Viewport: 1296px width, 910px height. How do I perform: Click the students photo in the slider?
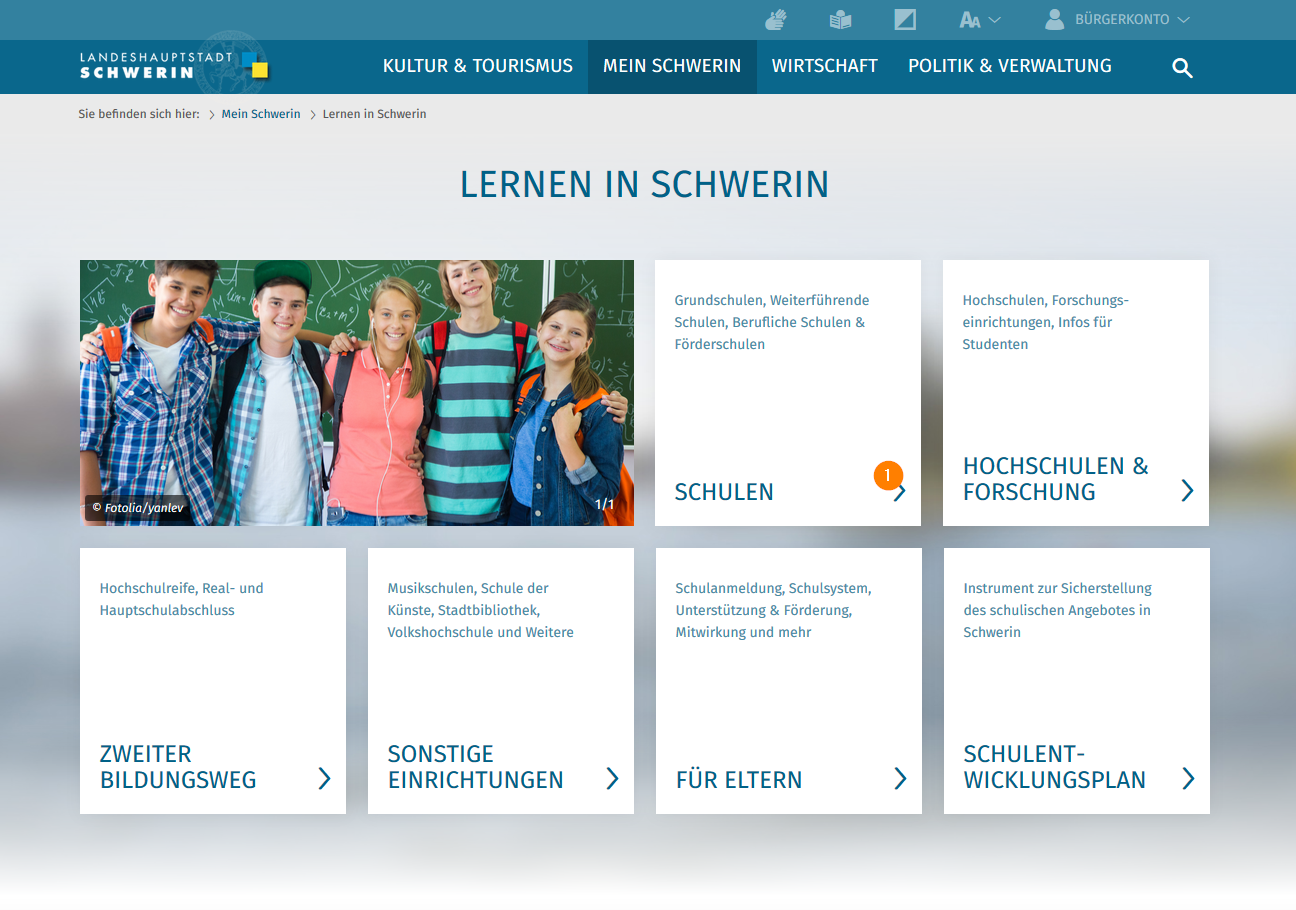coord(357,393)
